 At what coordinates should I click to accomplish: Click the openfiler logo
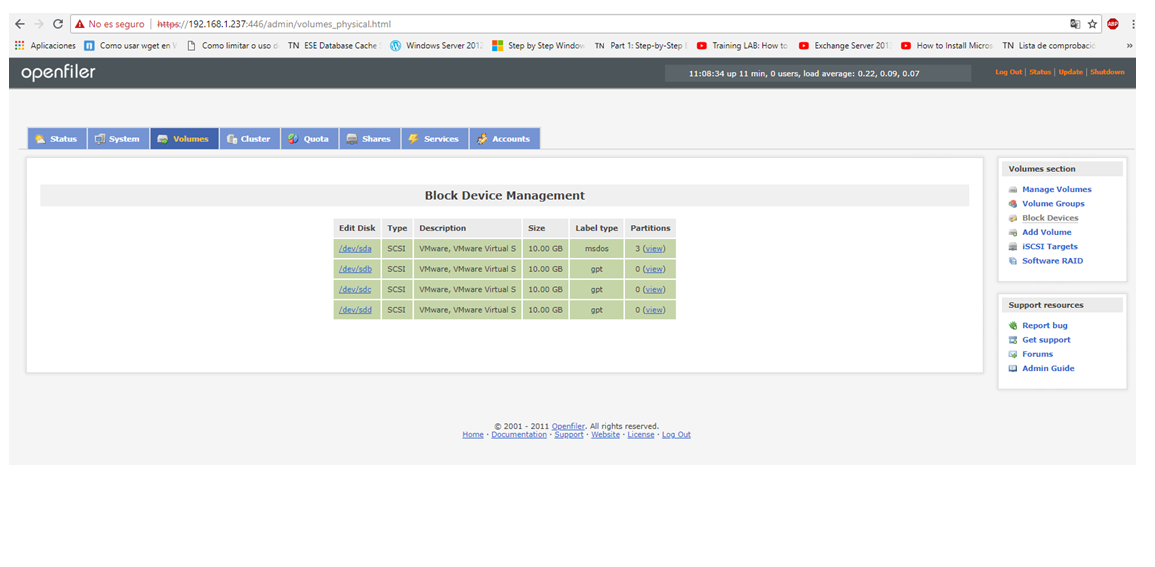pos(58,73)
